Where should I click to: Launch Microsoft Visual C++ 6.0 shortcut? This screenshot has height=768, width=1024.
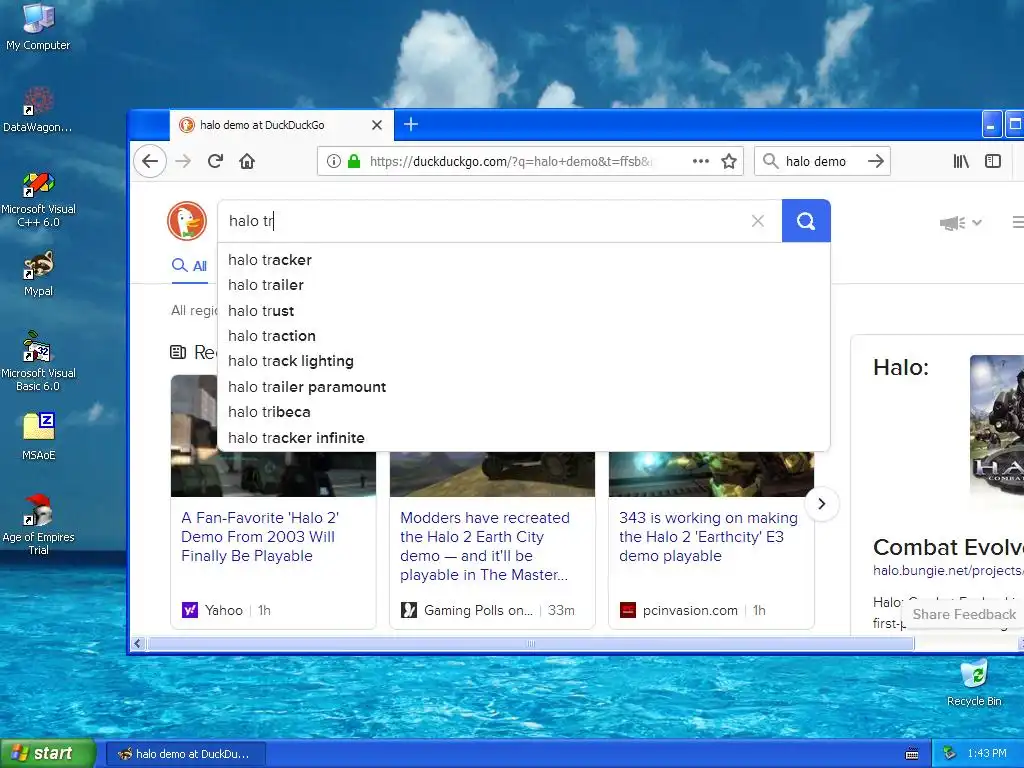(x=38, y=199)
